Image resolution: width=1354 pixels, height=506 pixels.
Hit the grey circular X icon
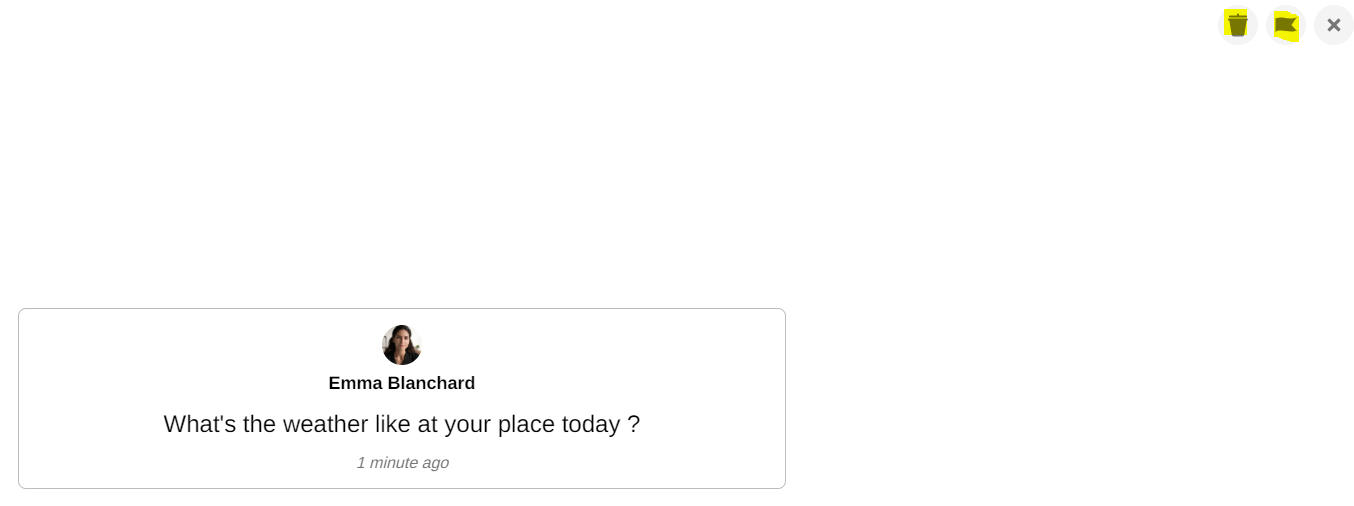1333,25
